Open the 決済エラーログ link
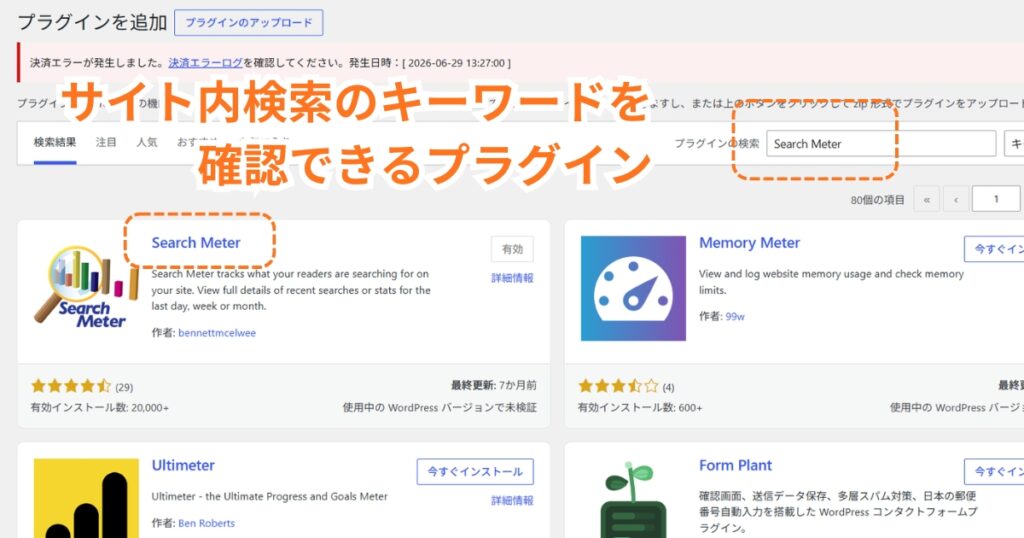Viewport: 1024px width, 538px height. point(206,63)
